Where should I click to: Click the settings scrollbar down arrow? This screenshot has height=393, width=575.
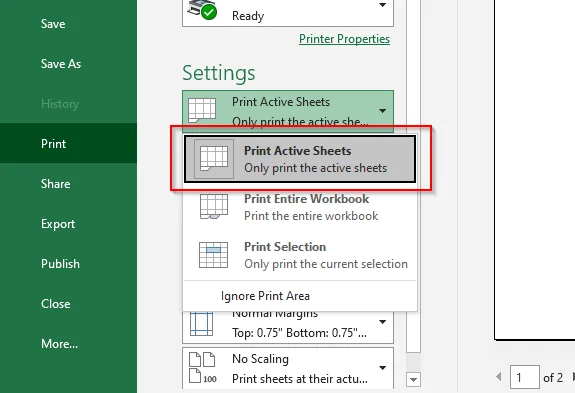pos(414,380)
